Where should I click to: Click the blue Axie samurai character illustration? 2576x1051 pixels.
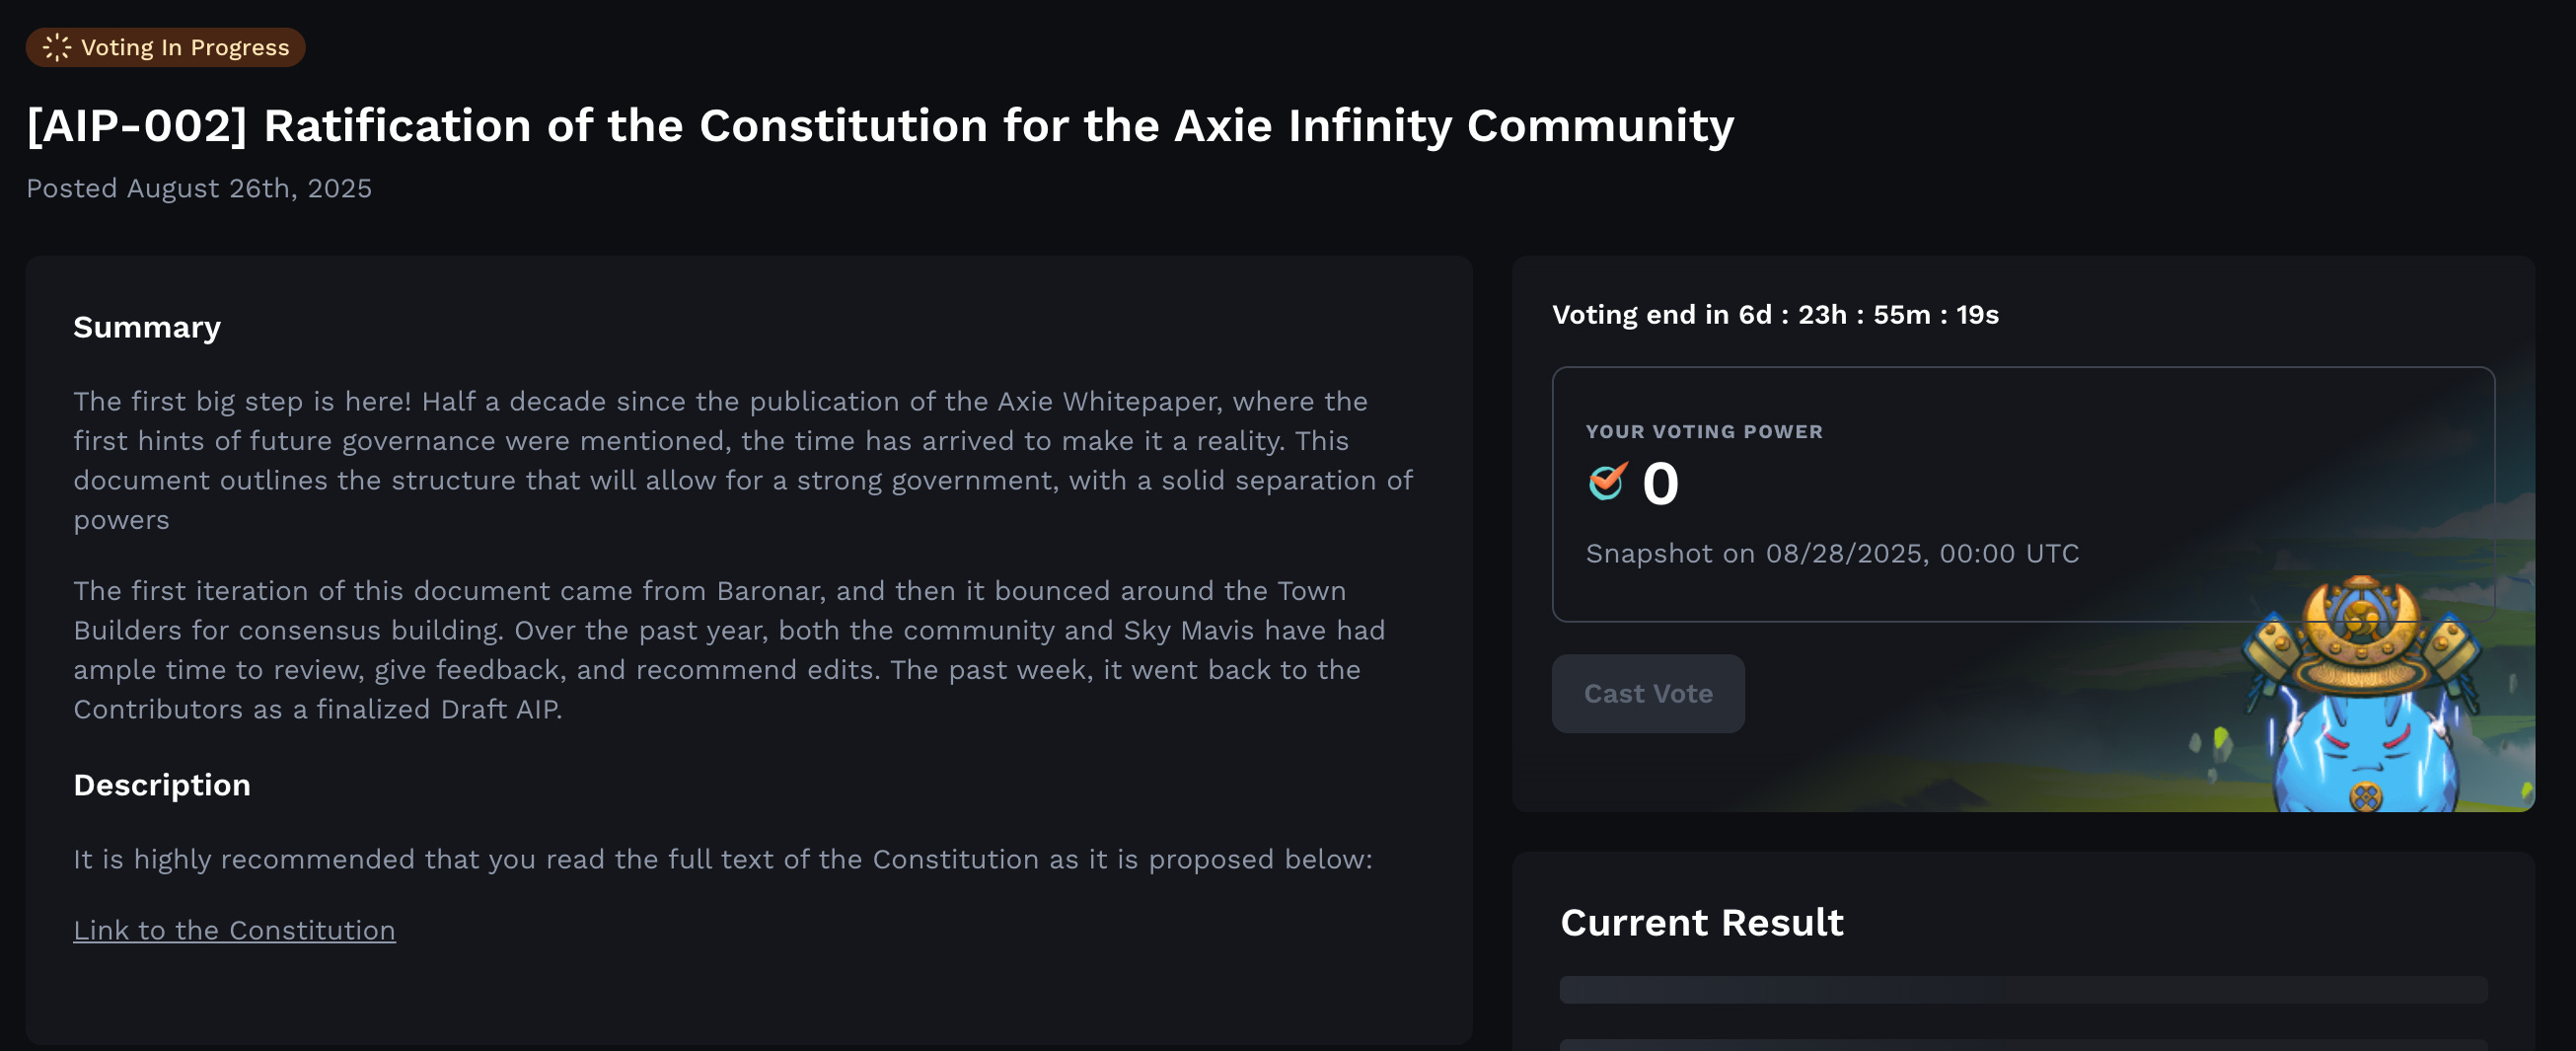tap(2363, 700)
